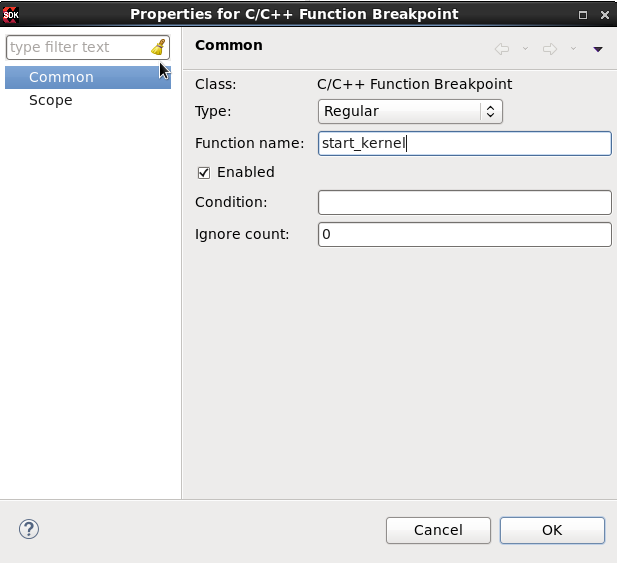Click the SDK window icon
The height and width of the screenshot is (563, 617).
click(11, 15)
